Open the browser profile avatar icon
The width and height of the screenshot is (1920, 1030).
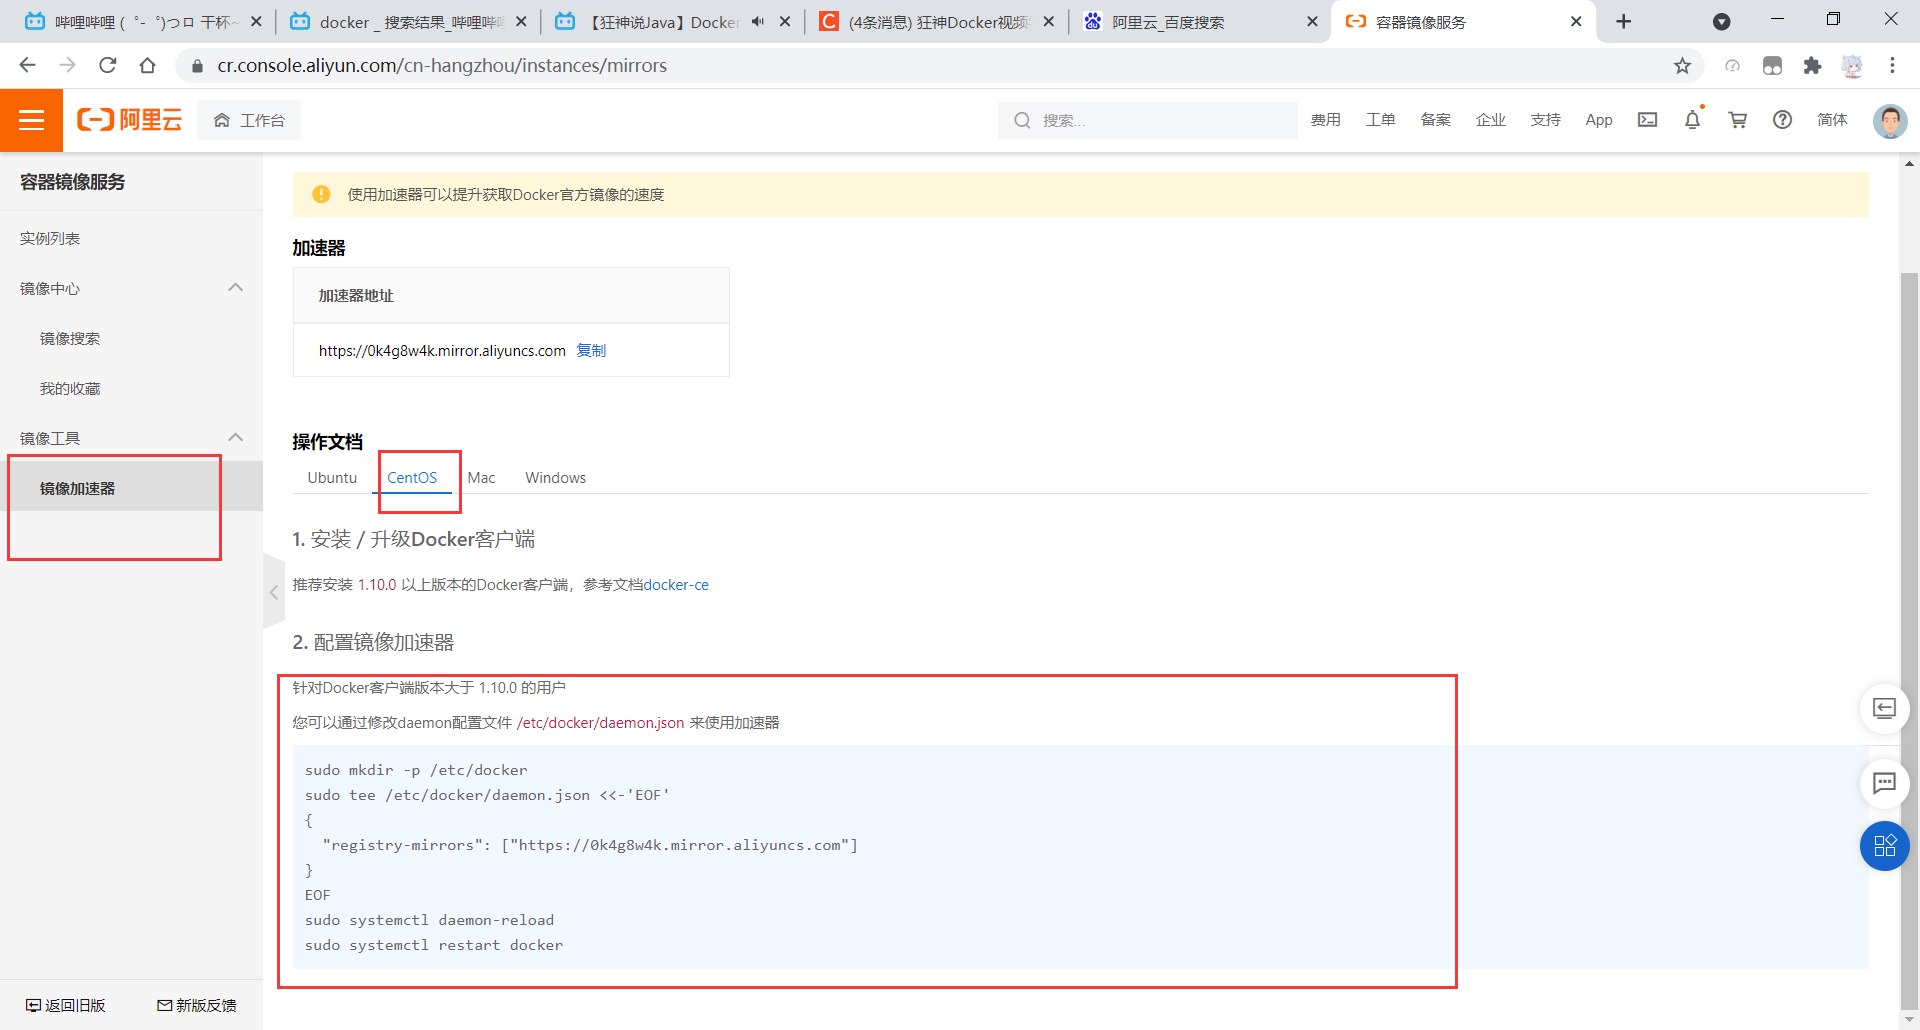(x=1852, y=65)
